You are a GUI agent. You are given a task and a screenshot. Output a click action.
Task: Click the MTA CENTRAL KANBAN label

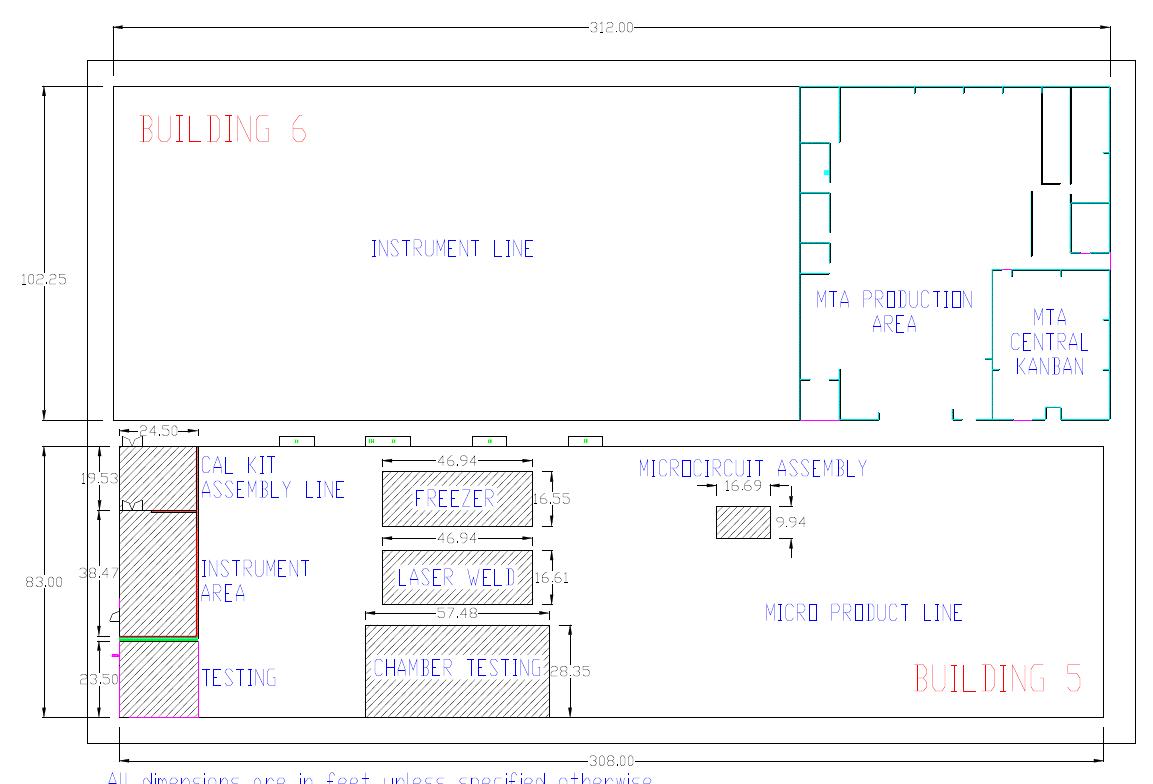tap(1049, 342)
